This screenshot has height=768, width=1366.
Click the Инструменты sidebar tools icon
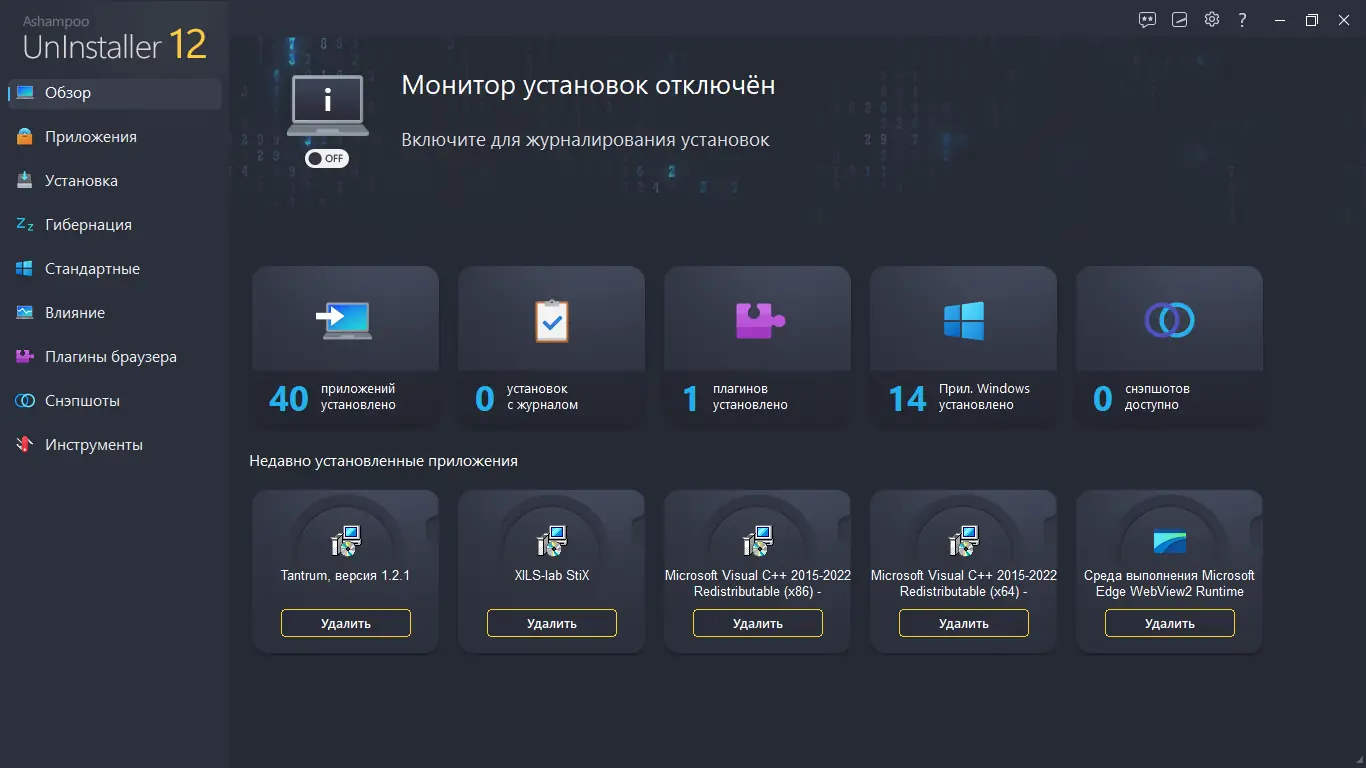[25, 445]
